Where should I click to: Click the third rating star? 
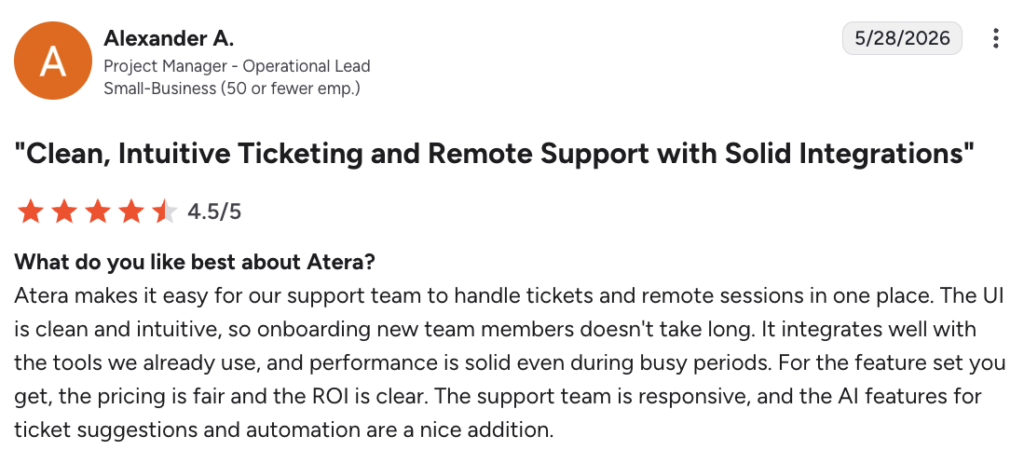(x=98, y=212)
